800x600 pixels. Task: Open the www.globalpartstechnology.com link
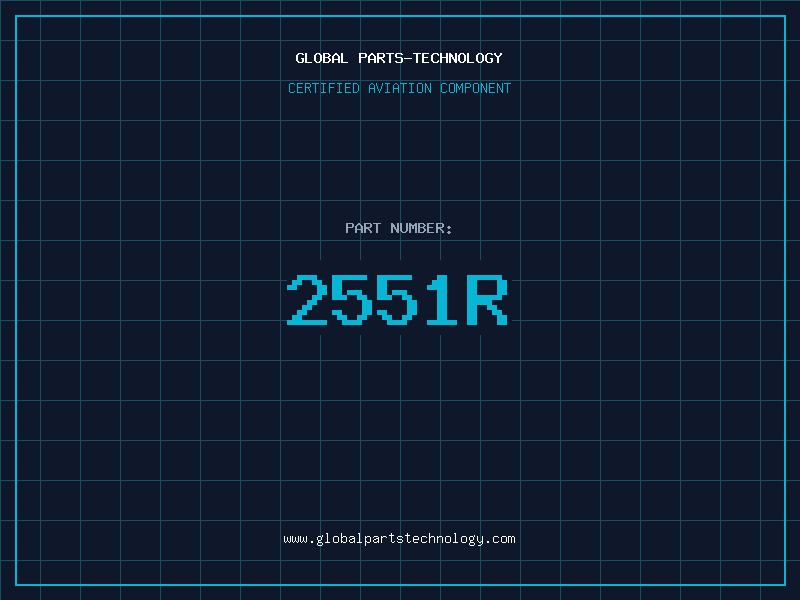coord(399,539)
